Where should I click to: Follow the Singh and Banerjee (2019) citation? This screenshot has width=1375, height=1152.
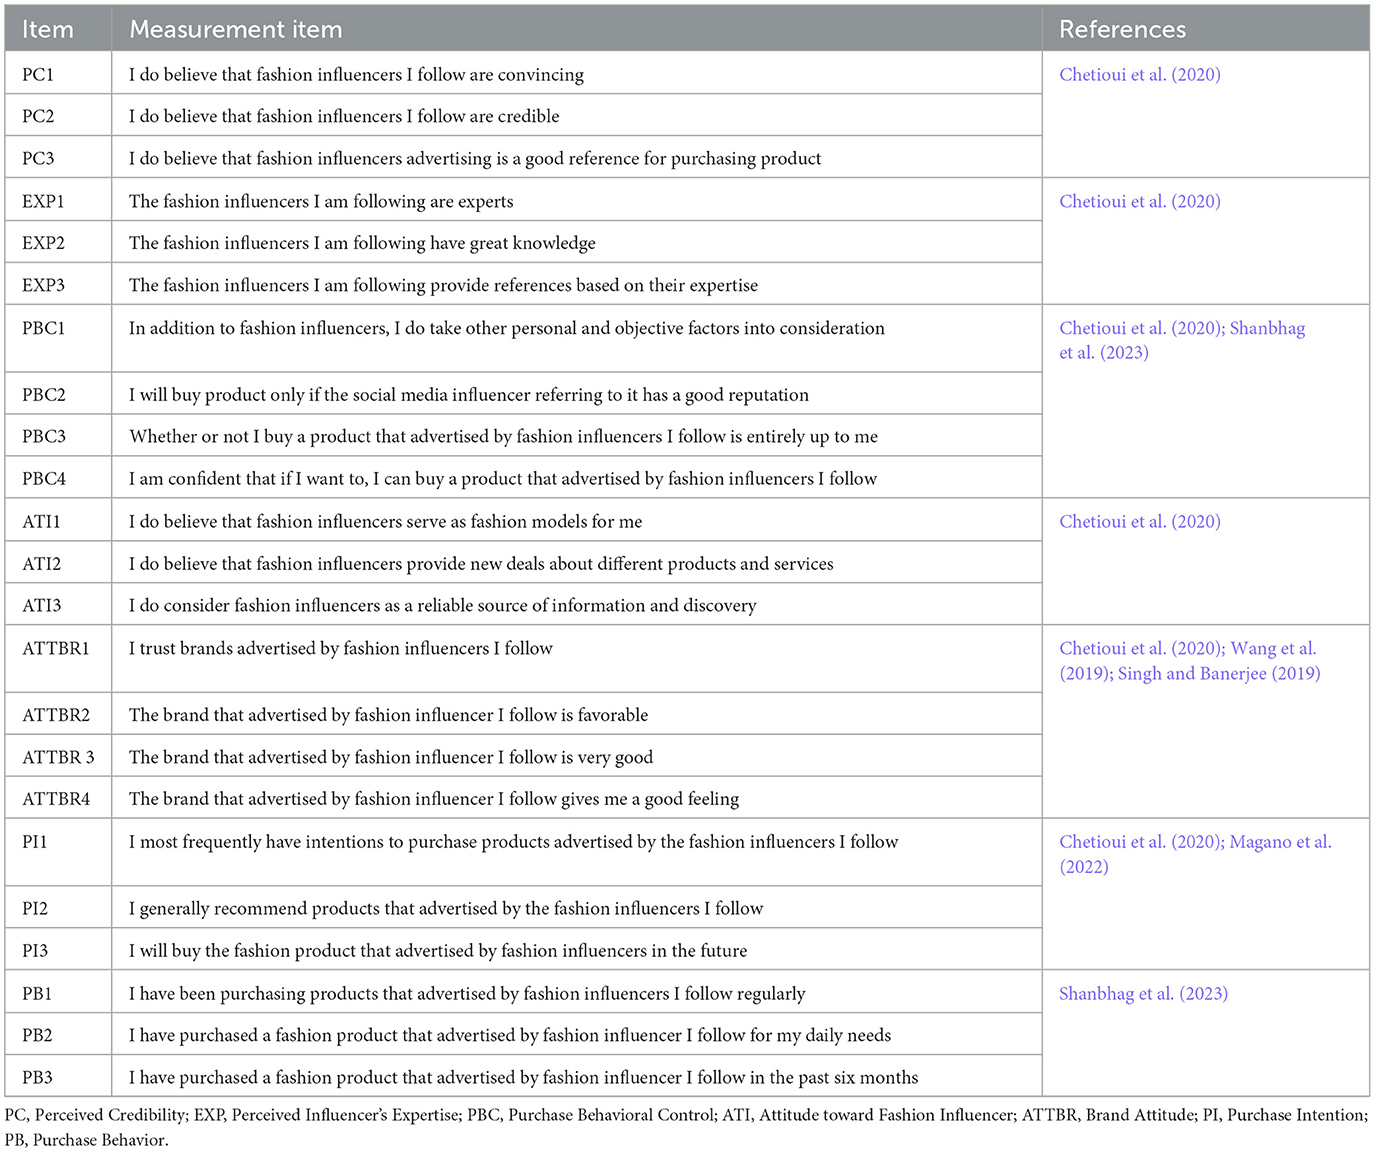[1219, 674]
